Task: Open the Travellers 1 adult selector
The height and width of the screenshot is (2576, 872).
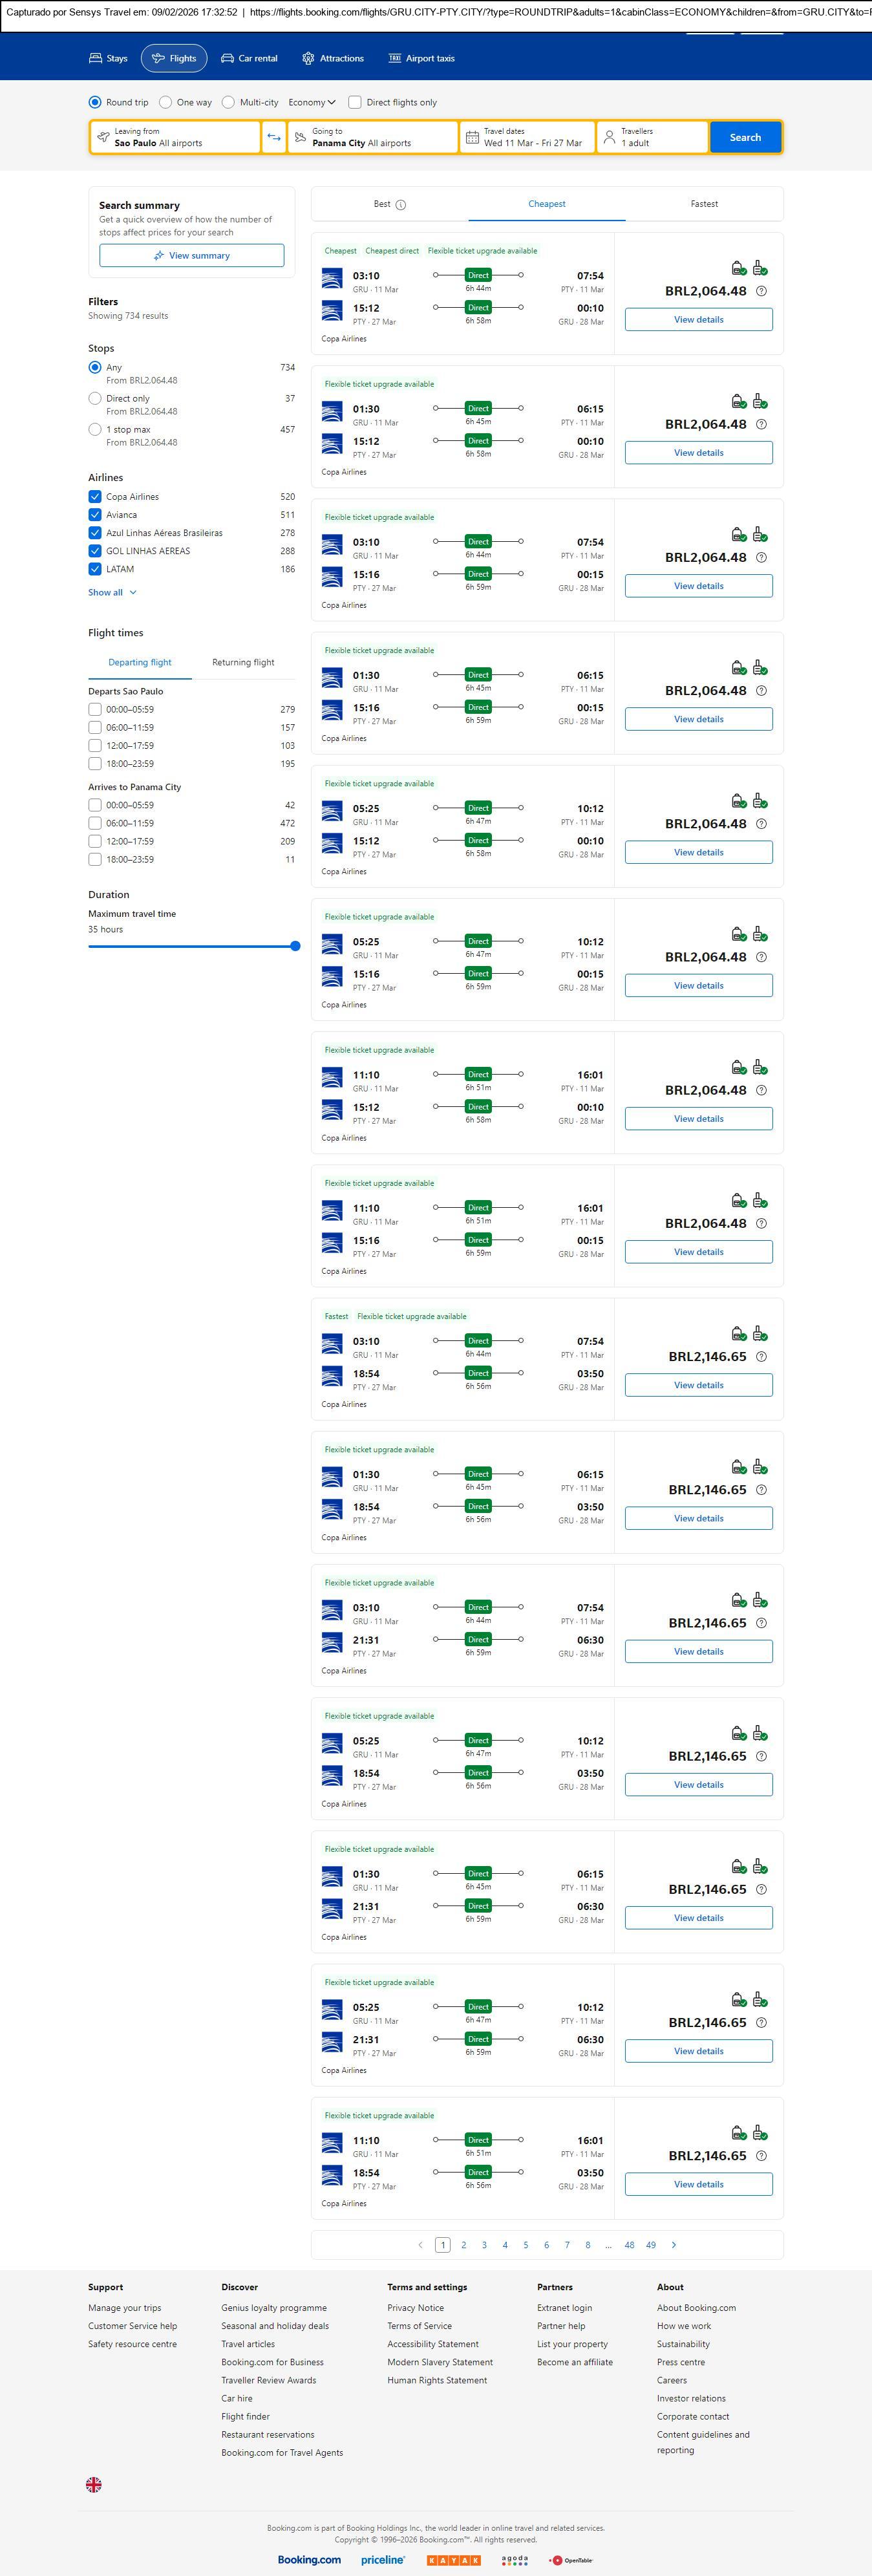Action: [x=652, y=137]
